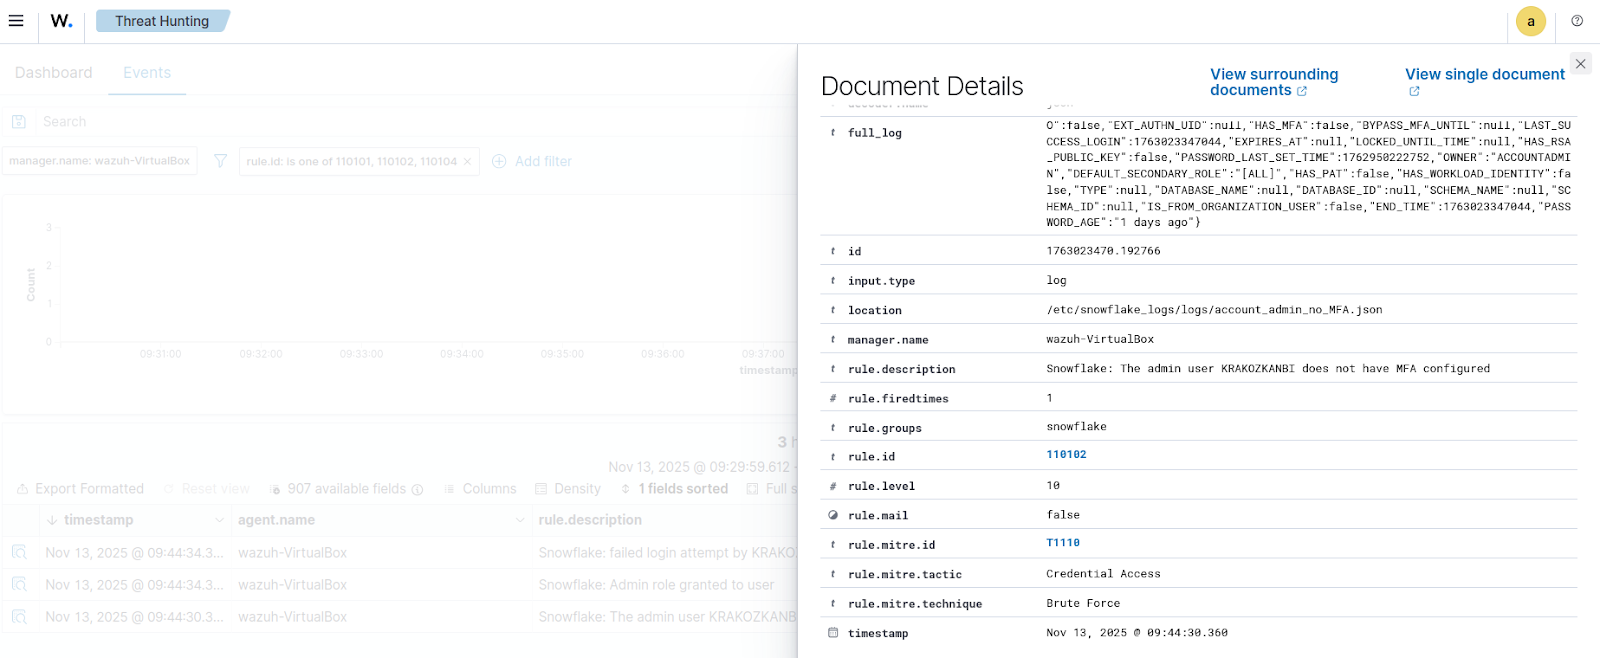Select the Events tab
The width and height of the screenshot is (1600, 658).
tap(147, 73)
